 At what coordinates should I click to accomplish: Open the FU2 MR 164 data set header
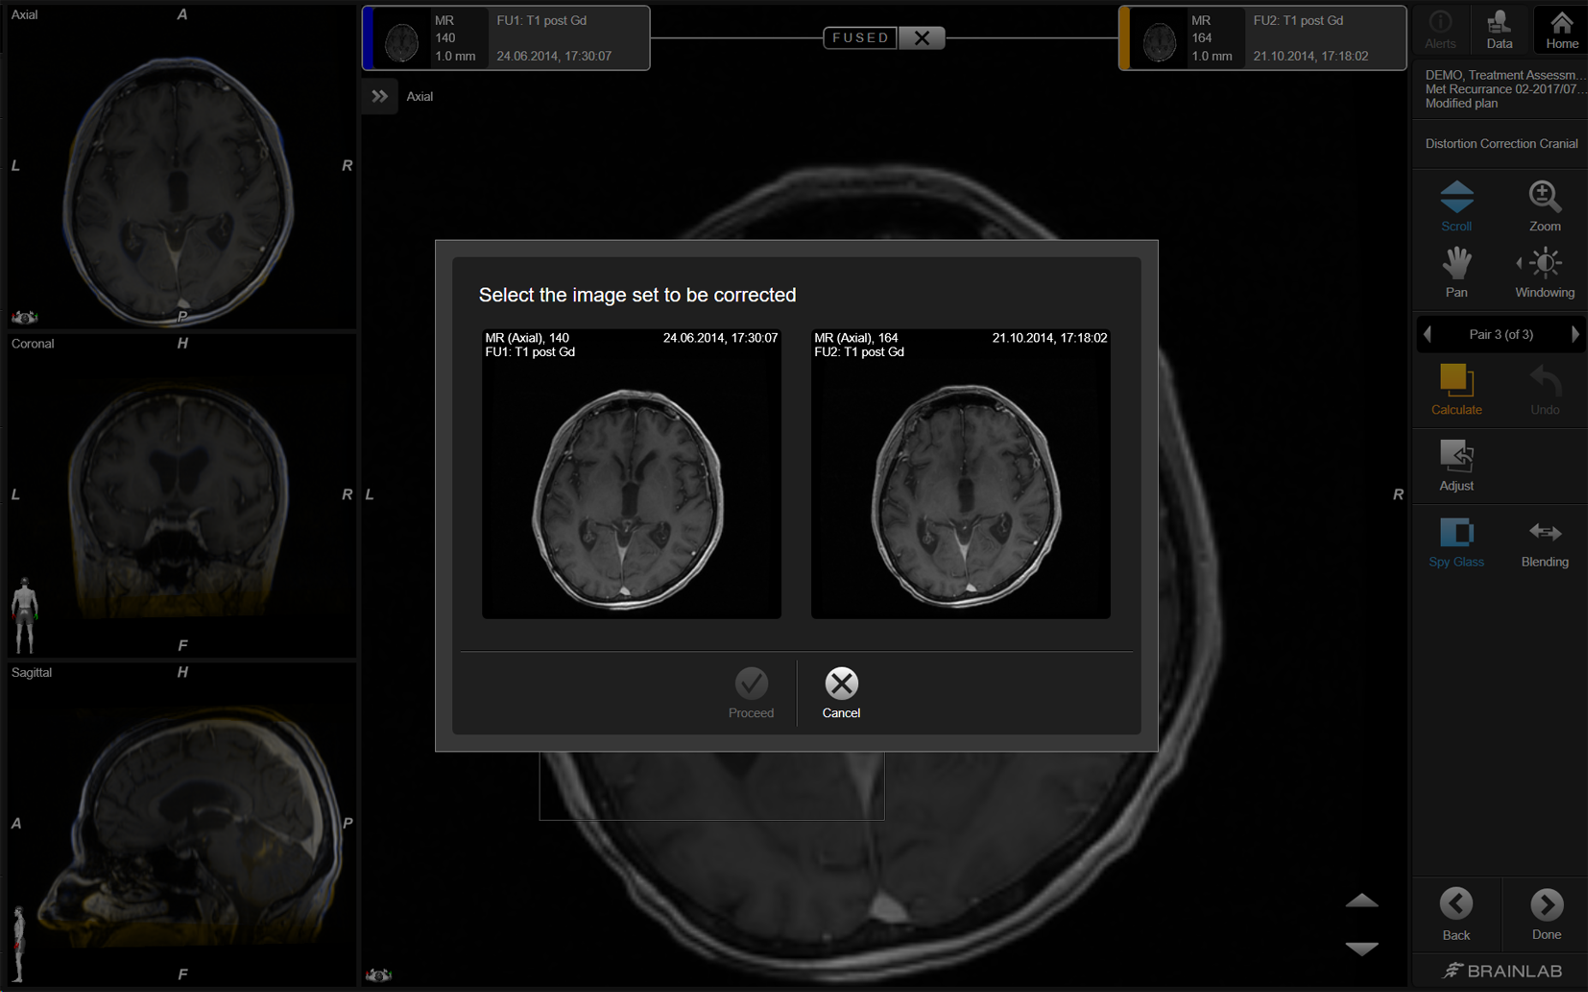1262,38
